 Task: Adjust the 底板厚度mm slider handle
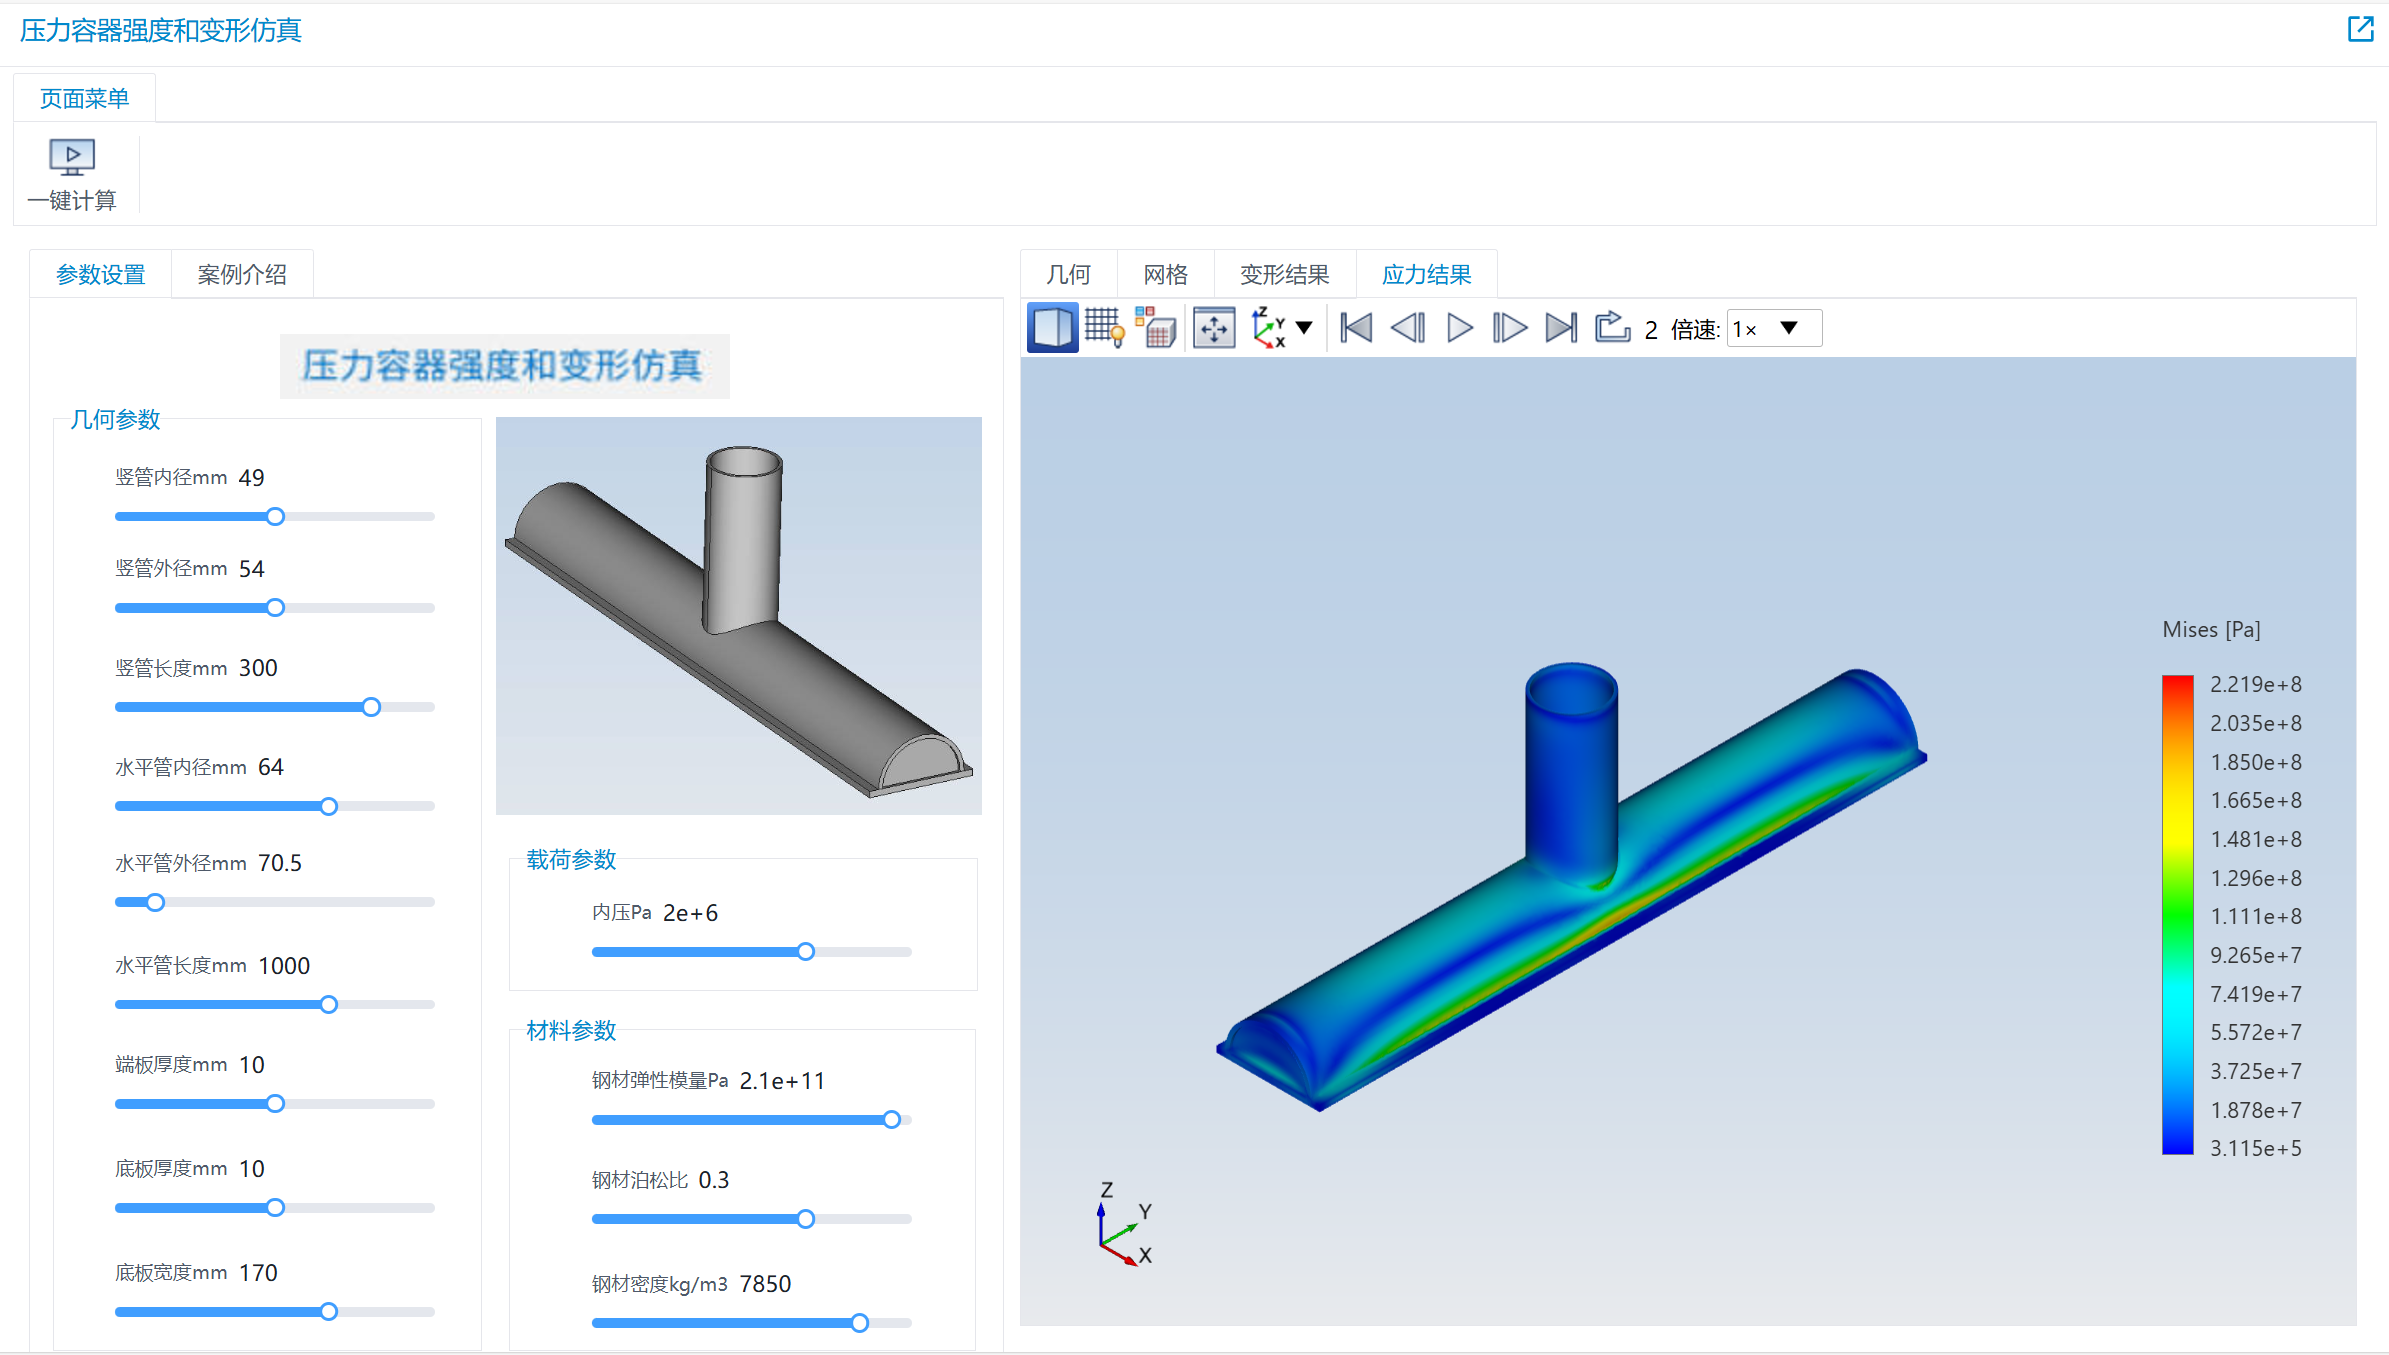point(275,1208)
